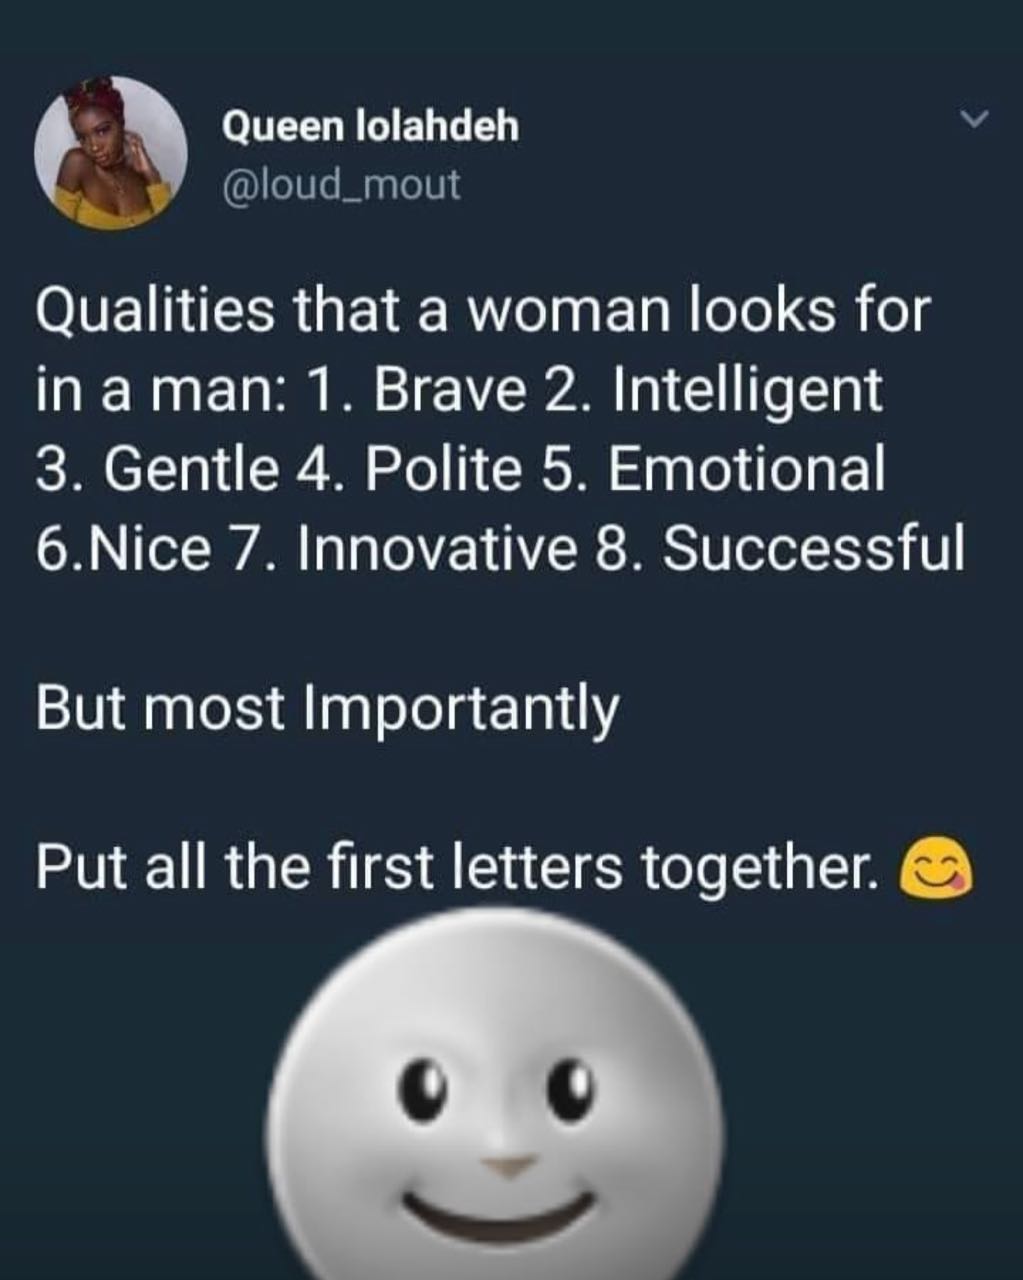Click the moon face's left eye

coord(422,1088)
